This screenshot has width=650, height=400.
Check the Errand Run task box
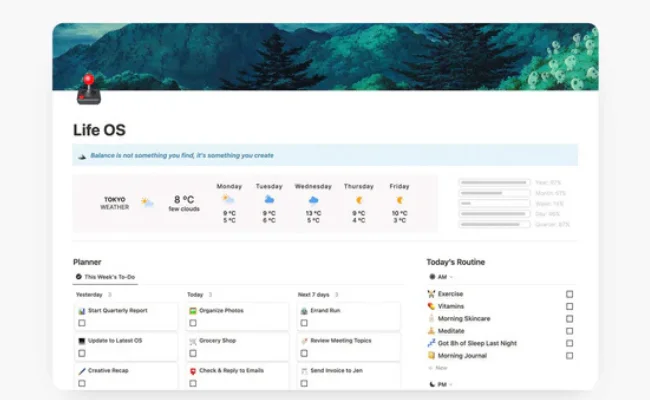pyautogui.click(x=304, y=323)
